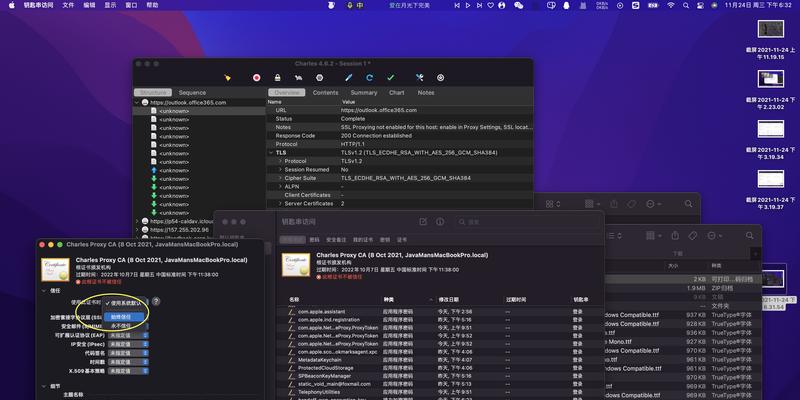Validate with the green checkmark icon in Charles
The image size is (800, 400).
(x=391, y=78)
